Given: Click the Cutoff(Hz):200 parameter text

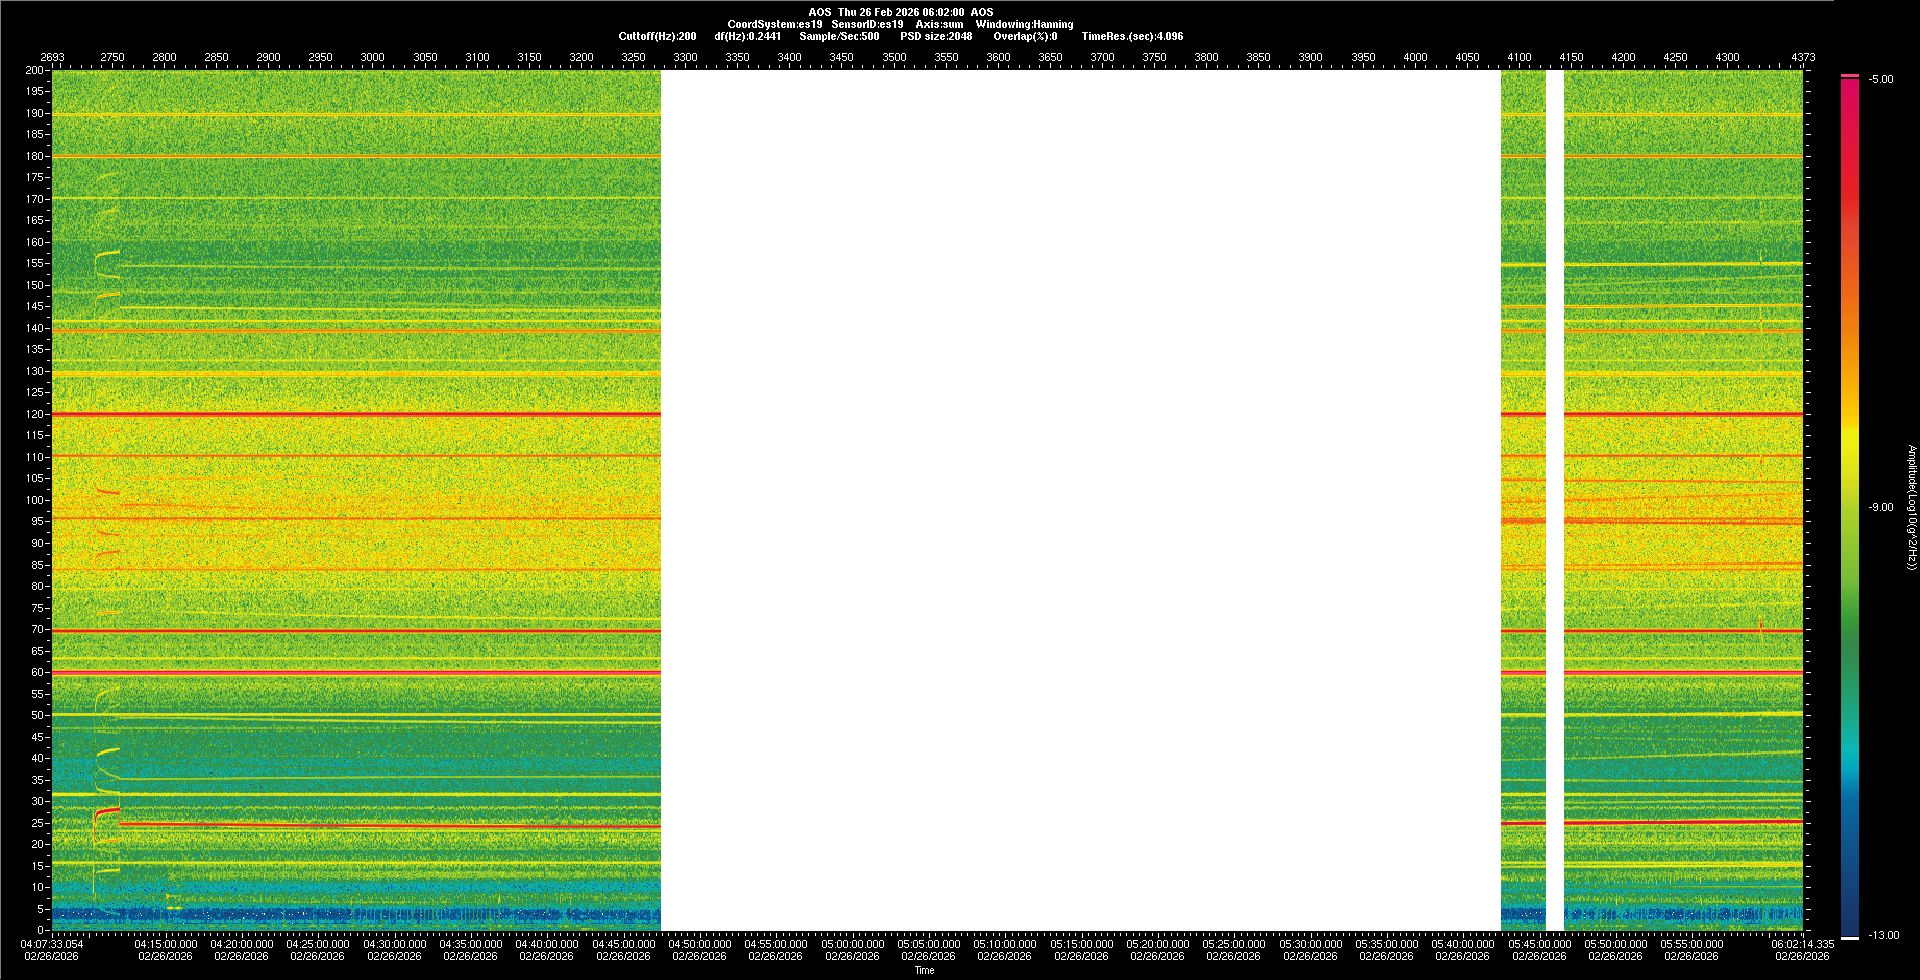Looking at the screenshot, I should [657, 36].
